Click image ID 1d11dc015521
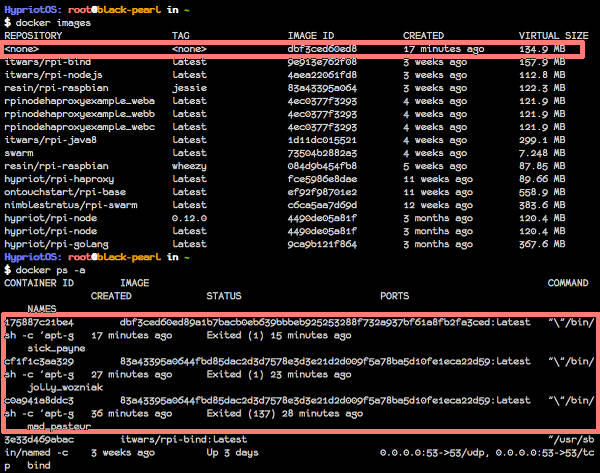The image size is (600, 473). pyautogui.click(x=322, y=140)
